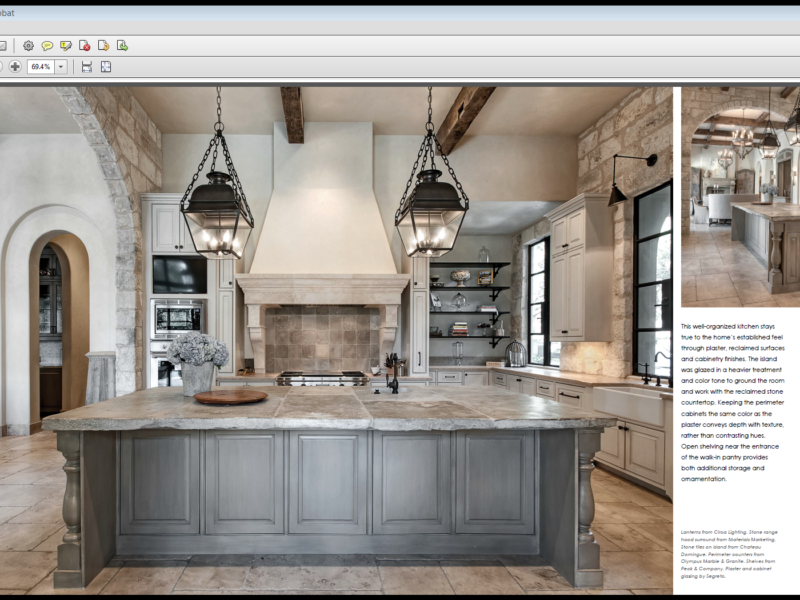Screen dimensions: 800x600
Task: Open the gear settings tool
Action: (28, 45)
